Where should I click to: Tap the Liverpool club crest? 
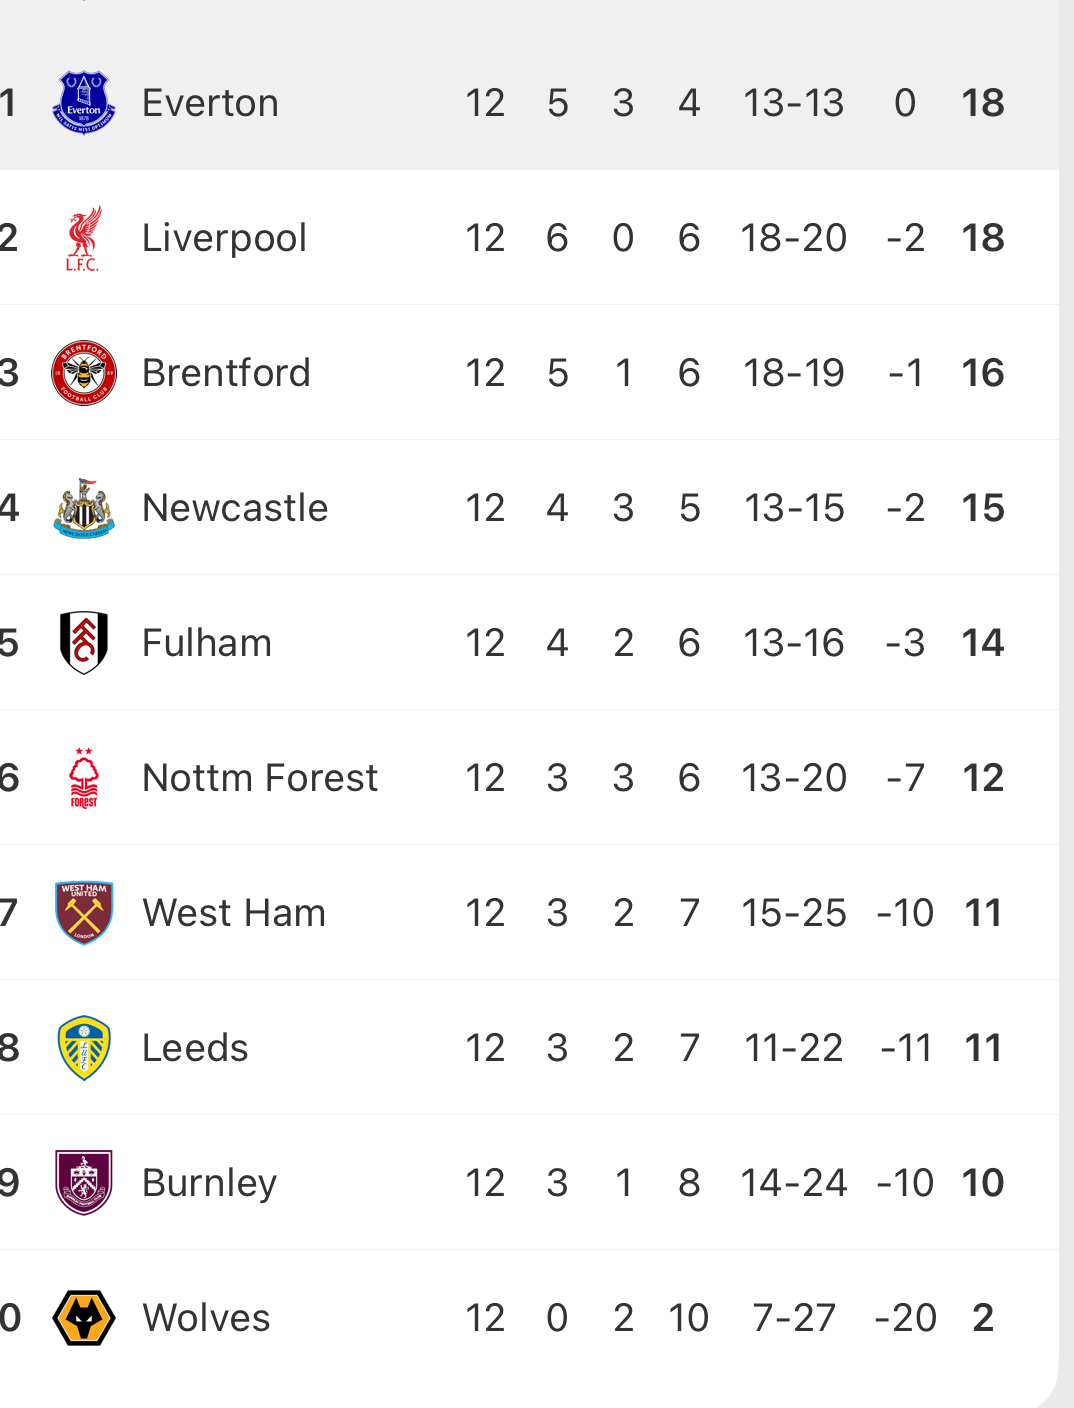pos(84,238)
